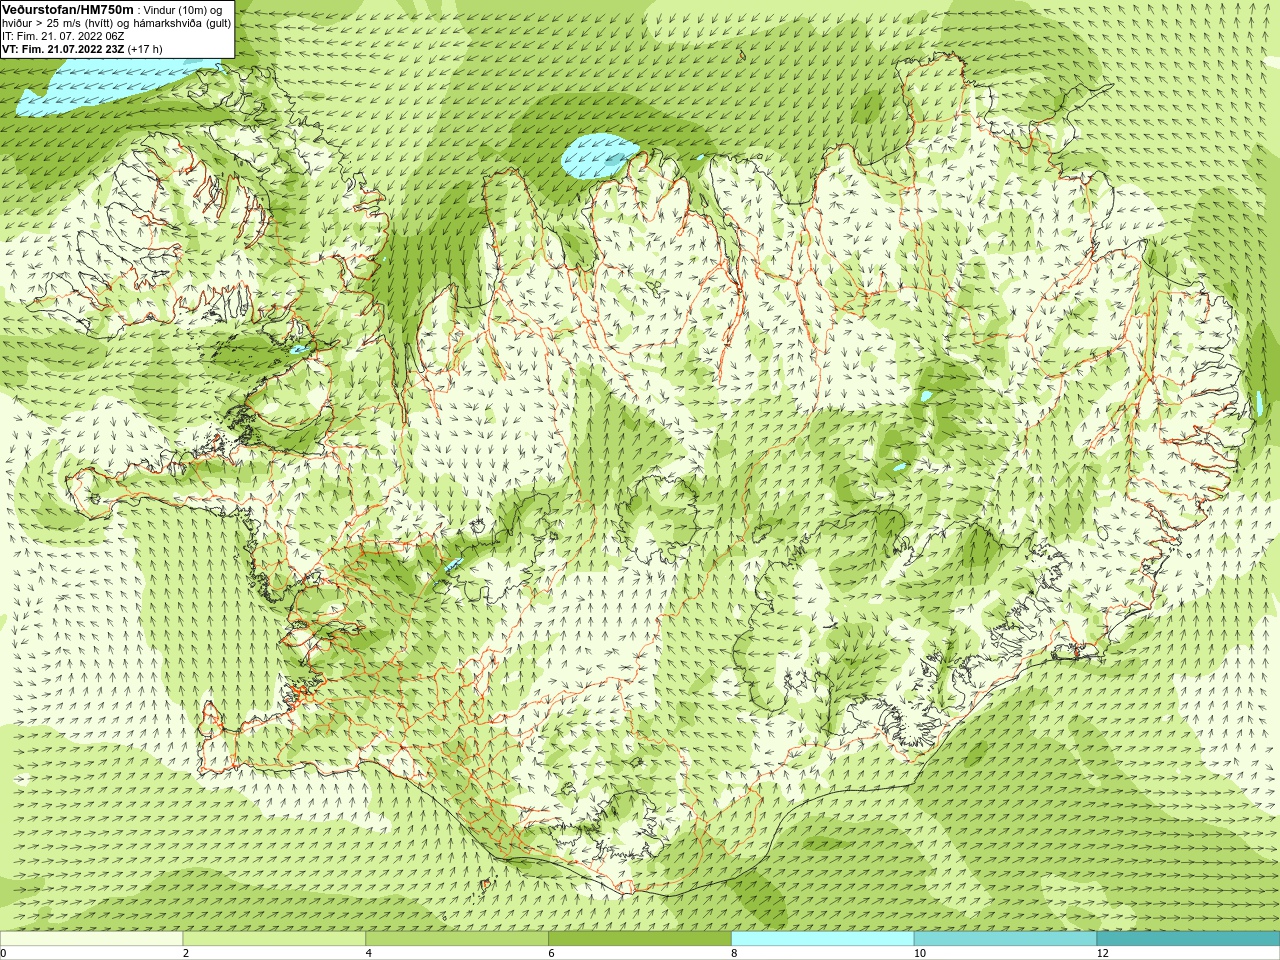
Task: Click the medium green 4–6 m/s legend swatch
Action: (457, 939)
